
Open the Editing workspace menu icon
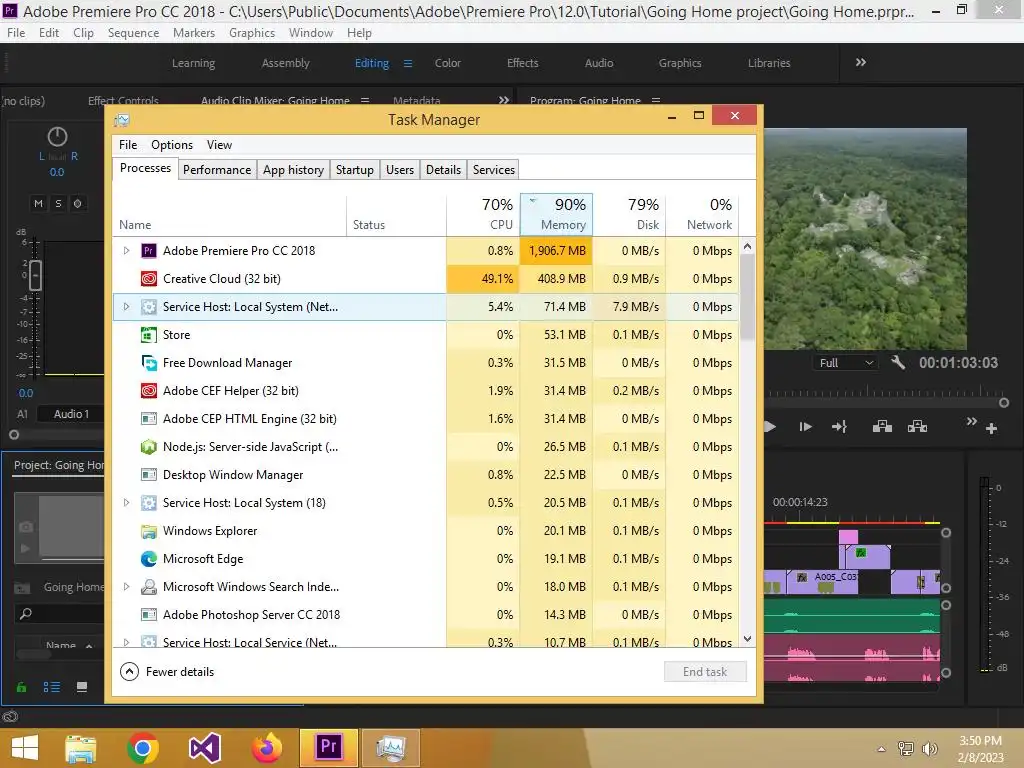pos(408,63)
